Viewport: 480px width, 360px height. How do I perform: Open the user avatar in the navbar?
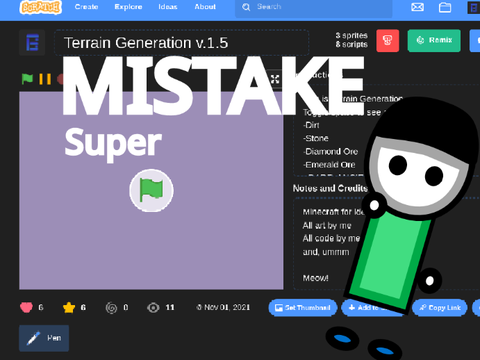473,7
